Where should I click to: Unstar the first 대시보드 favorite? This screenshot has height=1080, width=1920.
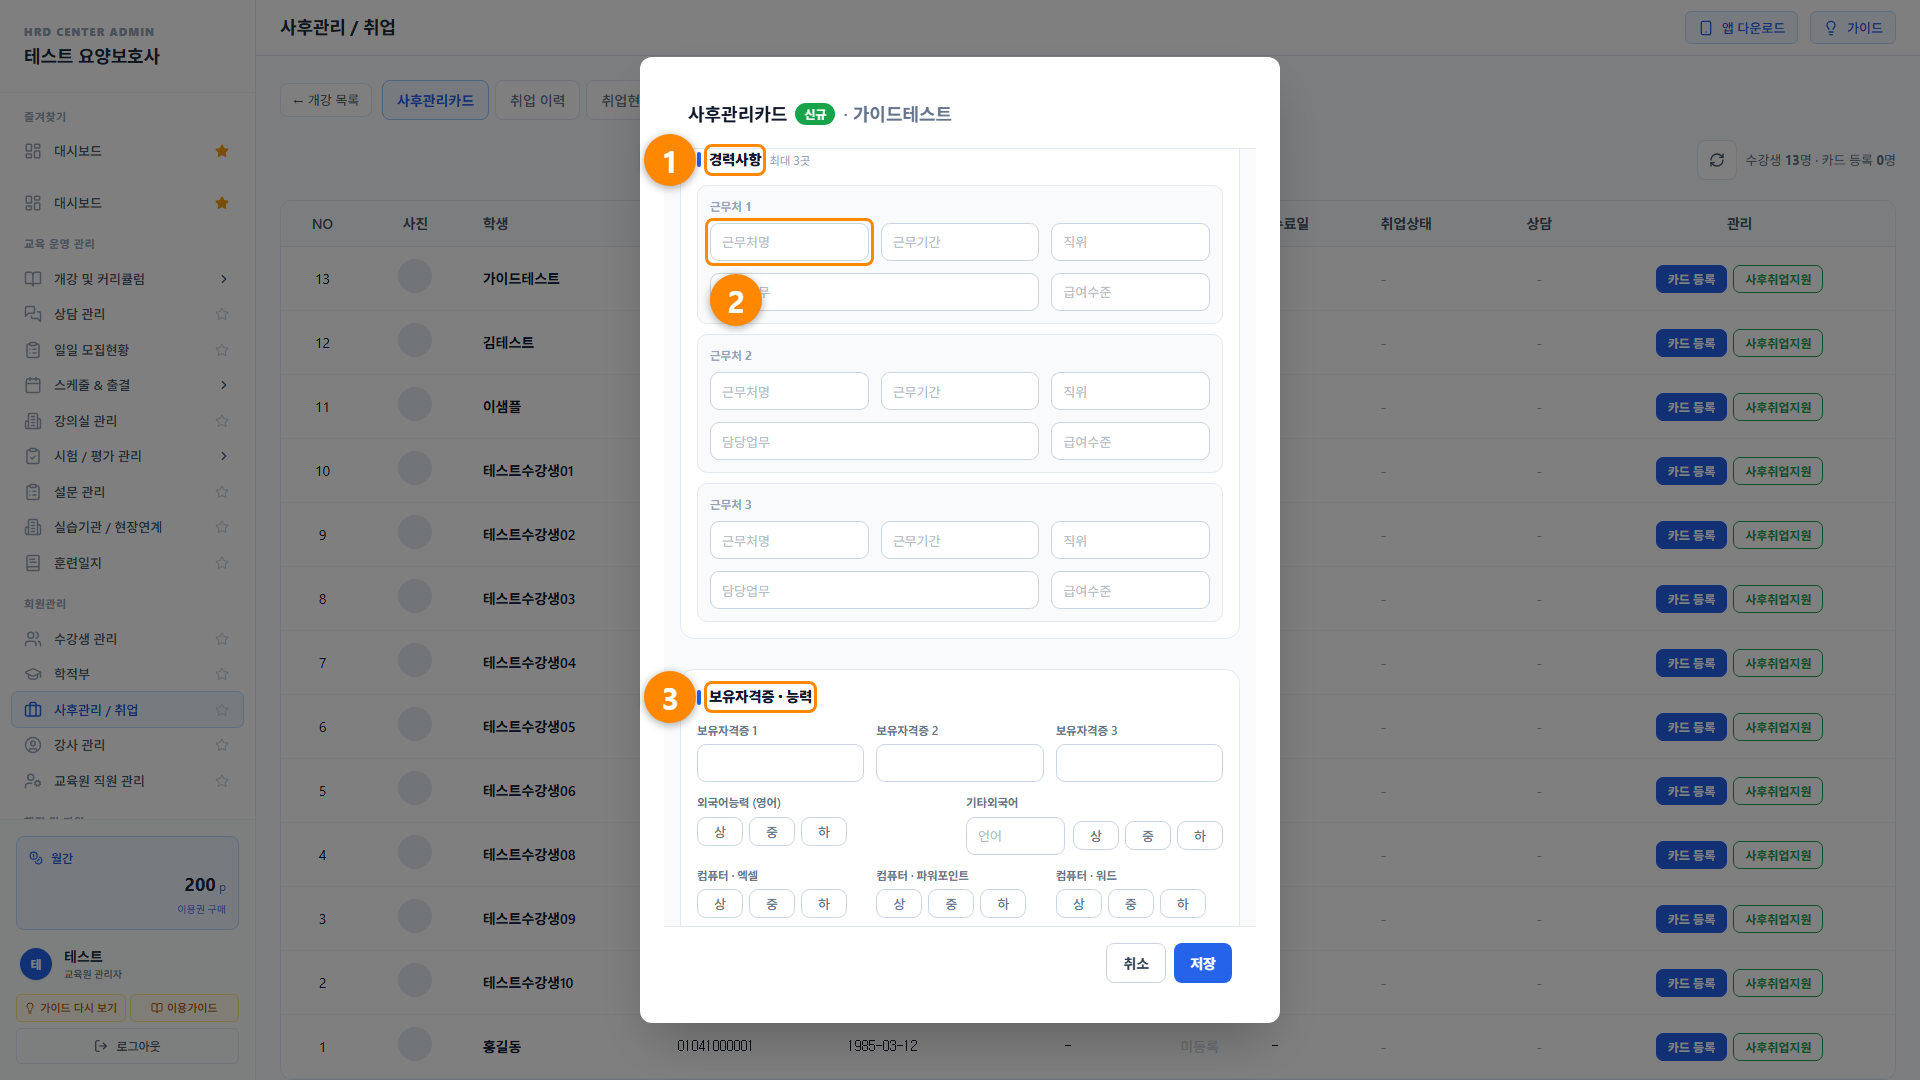click(222, 151)
